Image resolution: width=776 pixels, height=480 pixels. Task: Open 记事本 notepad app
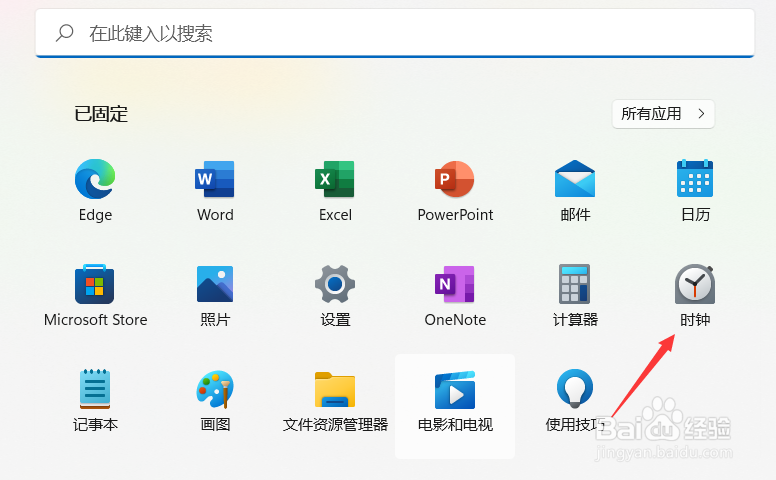95,389
